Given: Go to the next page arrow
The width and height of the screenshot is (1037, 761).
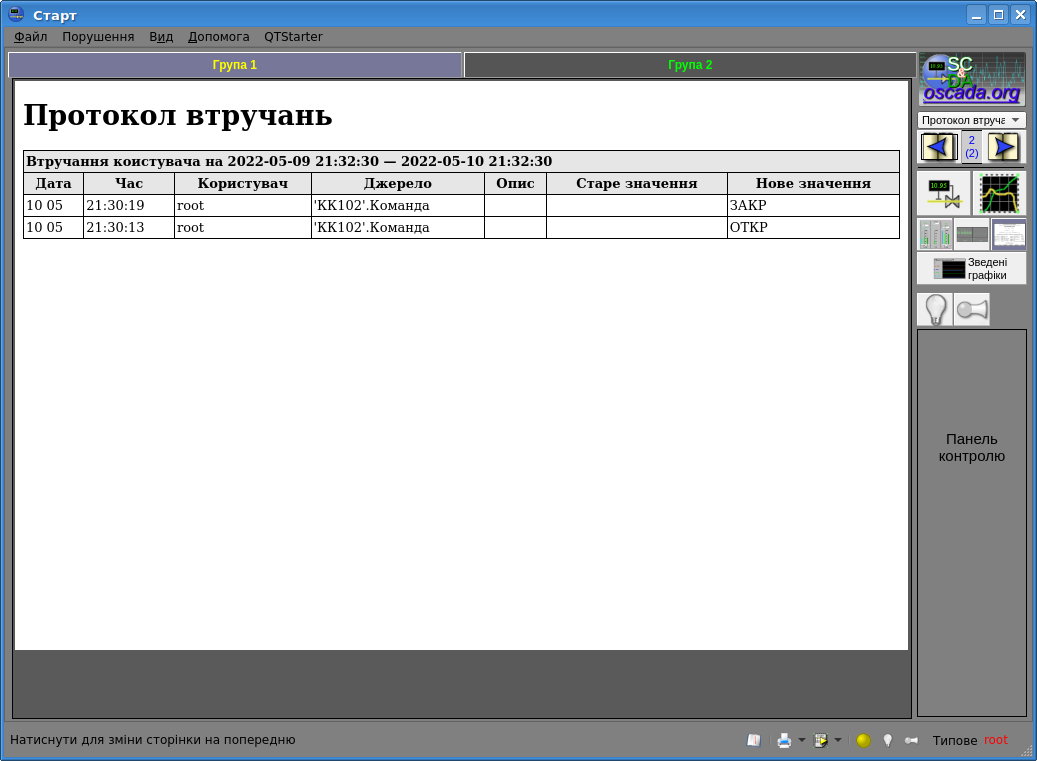Looking at the screenshot, I should tap(1004, 147).
